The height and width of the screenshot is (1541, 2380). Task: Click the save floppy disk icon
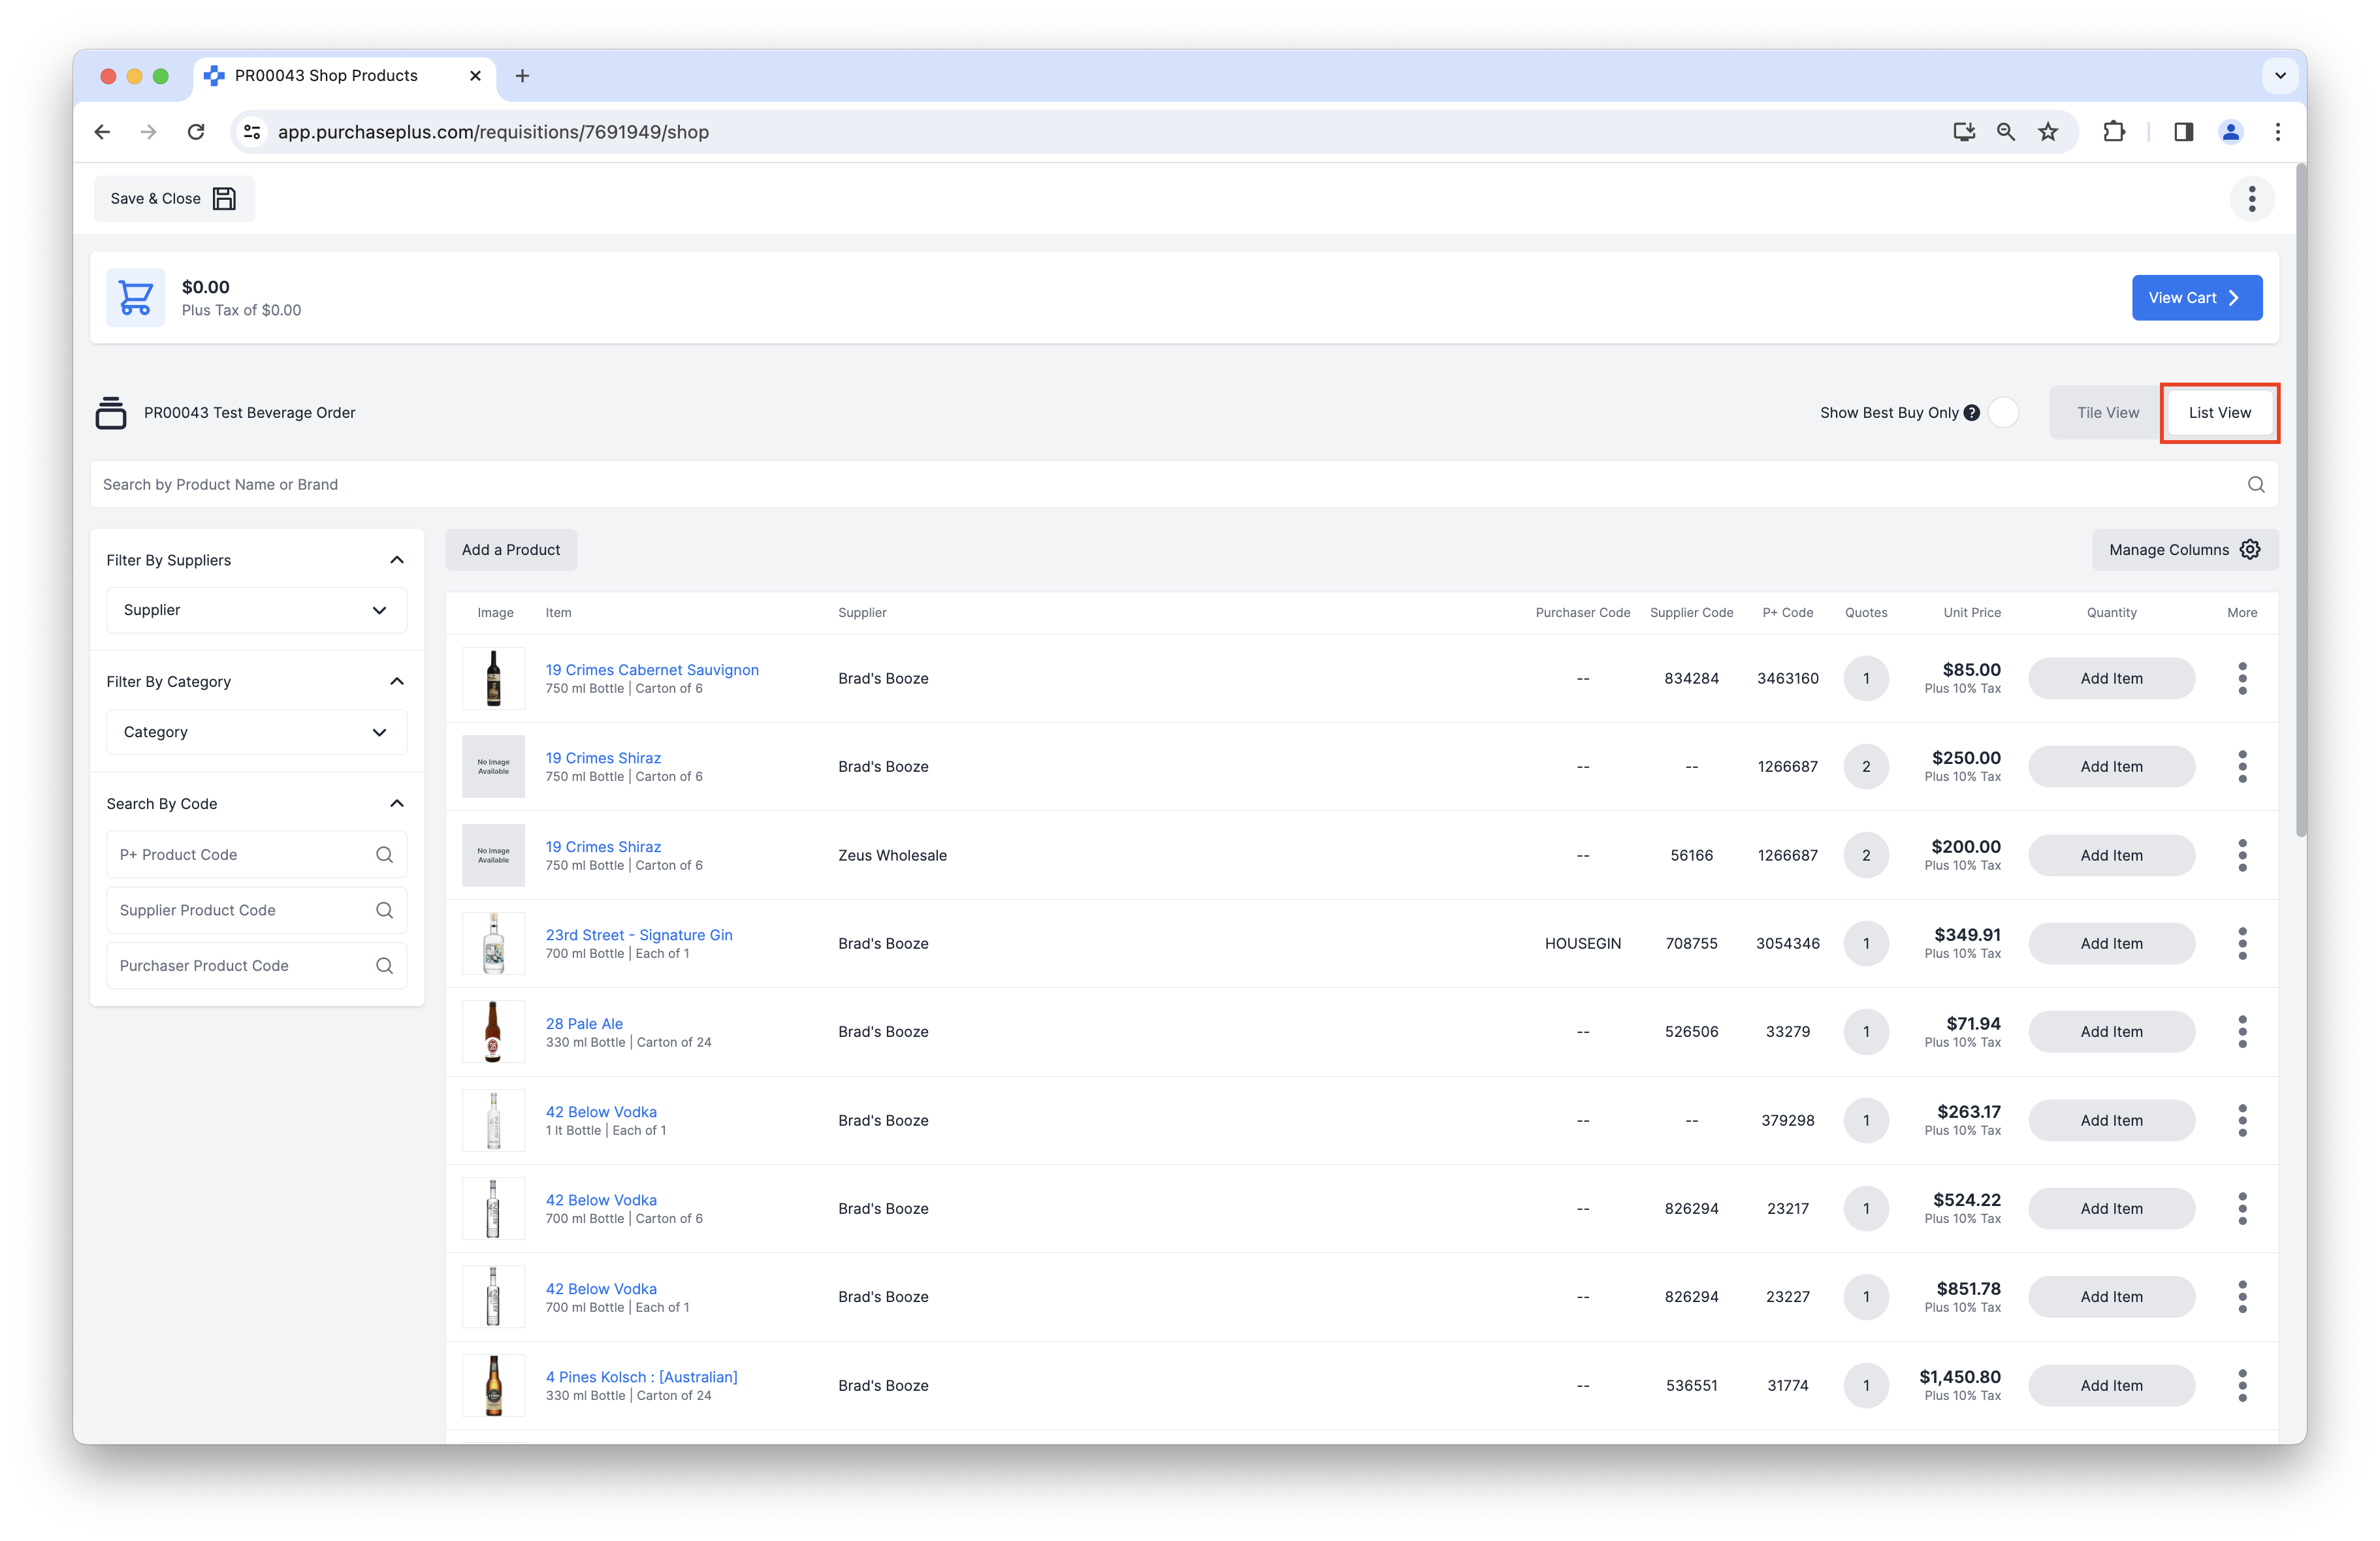tap(224, 199)
